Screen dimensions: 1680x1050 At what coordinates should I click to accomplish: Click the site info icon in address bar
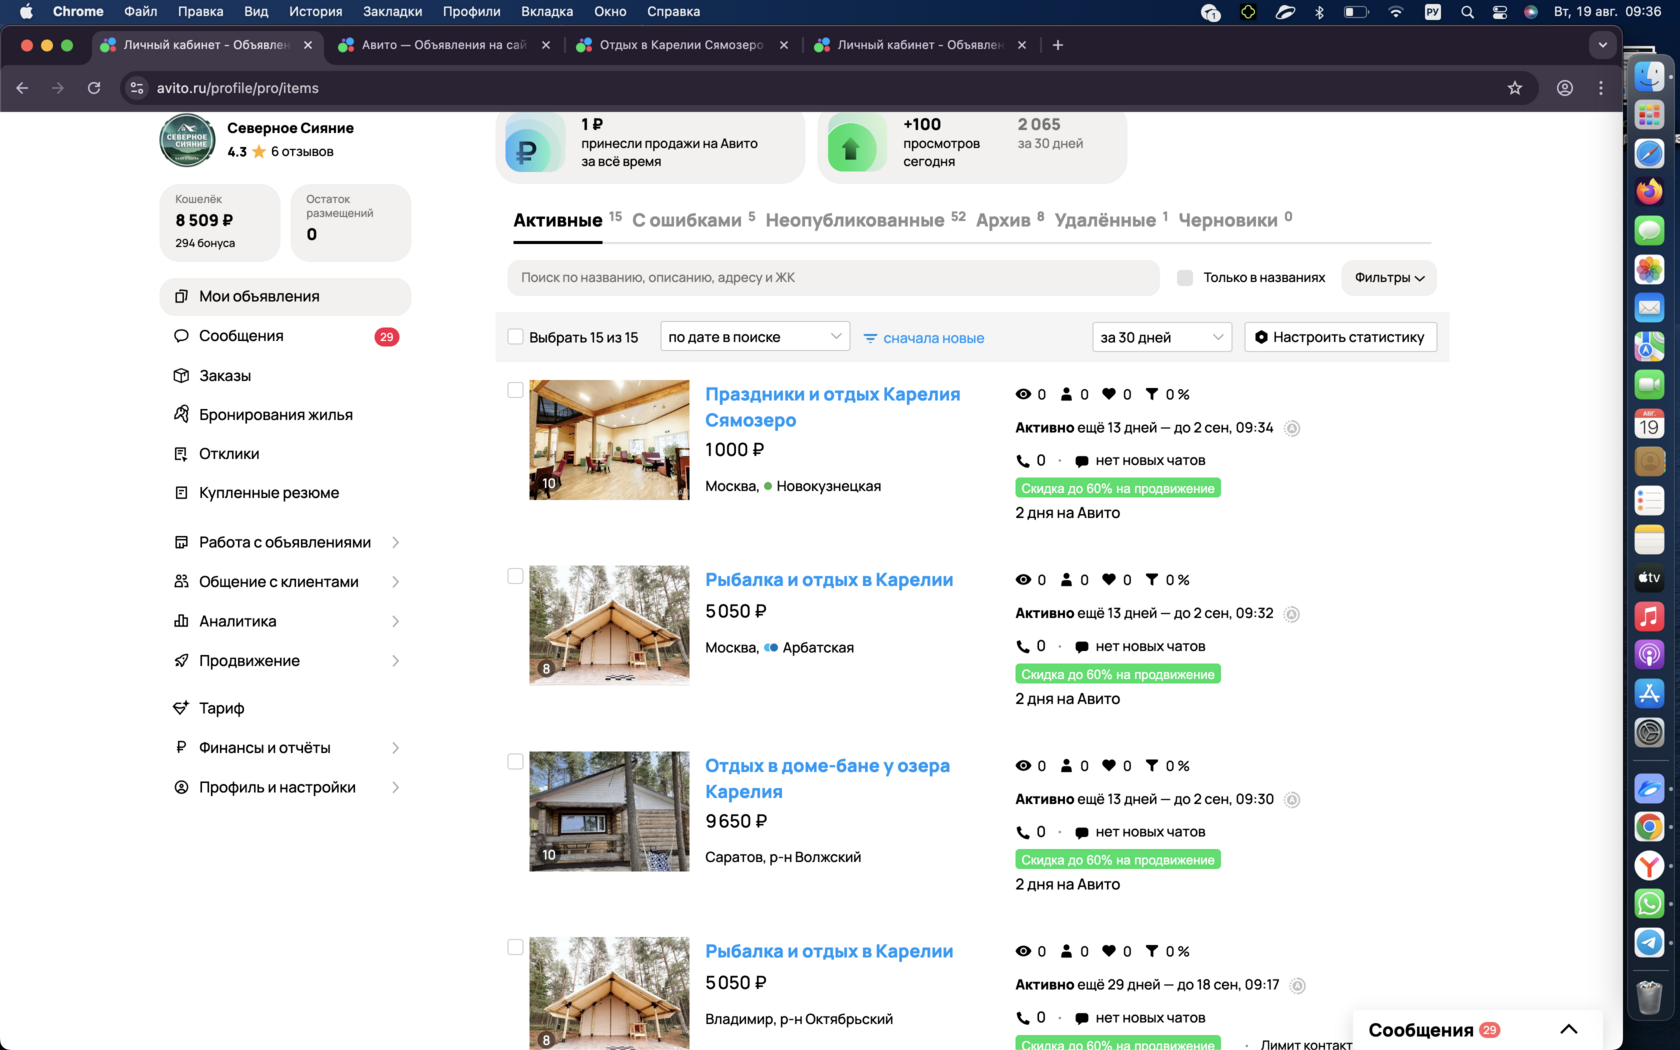click(x=137, y=88)
